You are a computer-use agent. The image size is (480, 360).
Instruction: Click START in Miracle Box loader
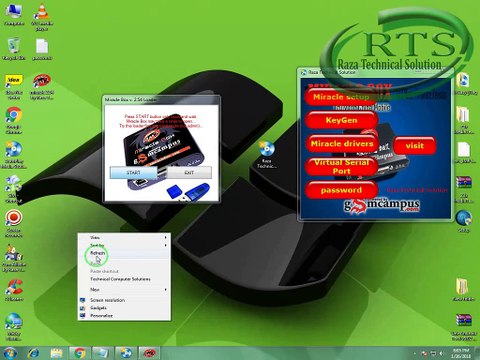click(x=133, y=172)
